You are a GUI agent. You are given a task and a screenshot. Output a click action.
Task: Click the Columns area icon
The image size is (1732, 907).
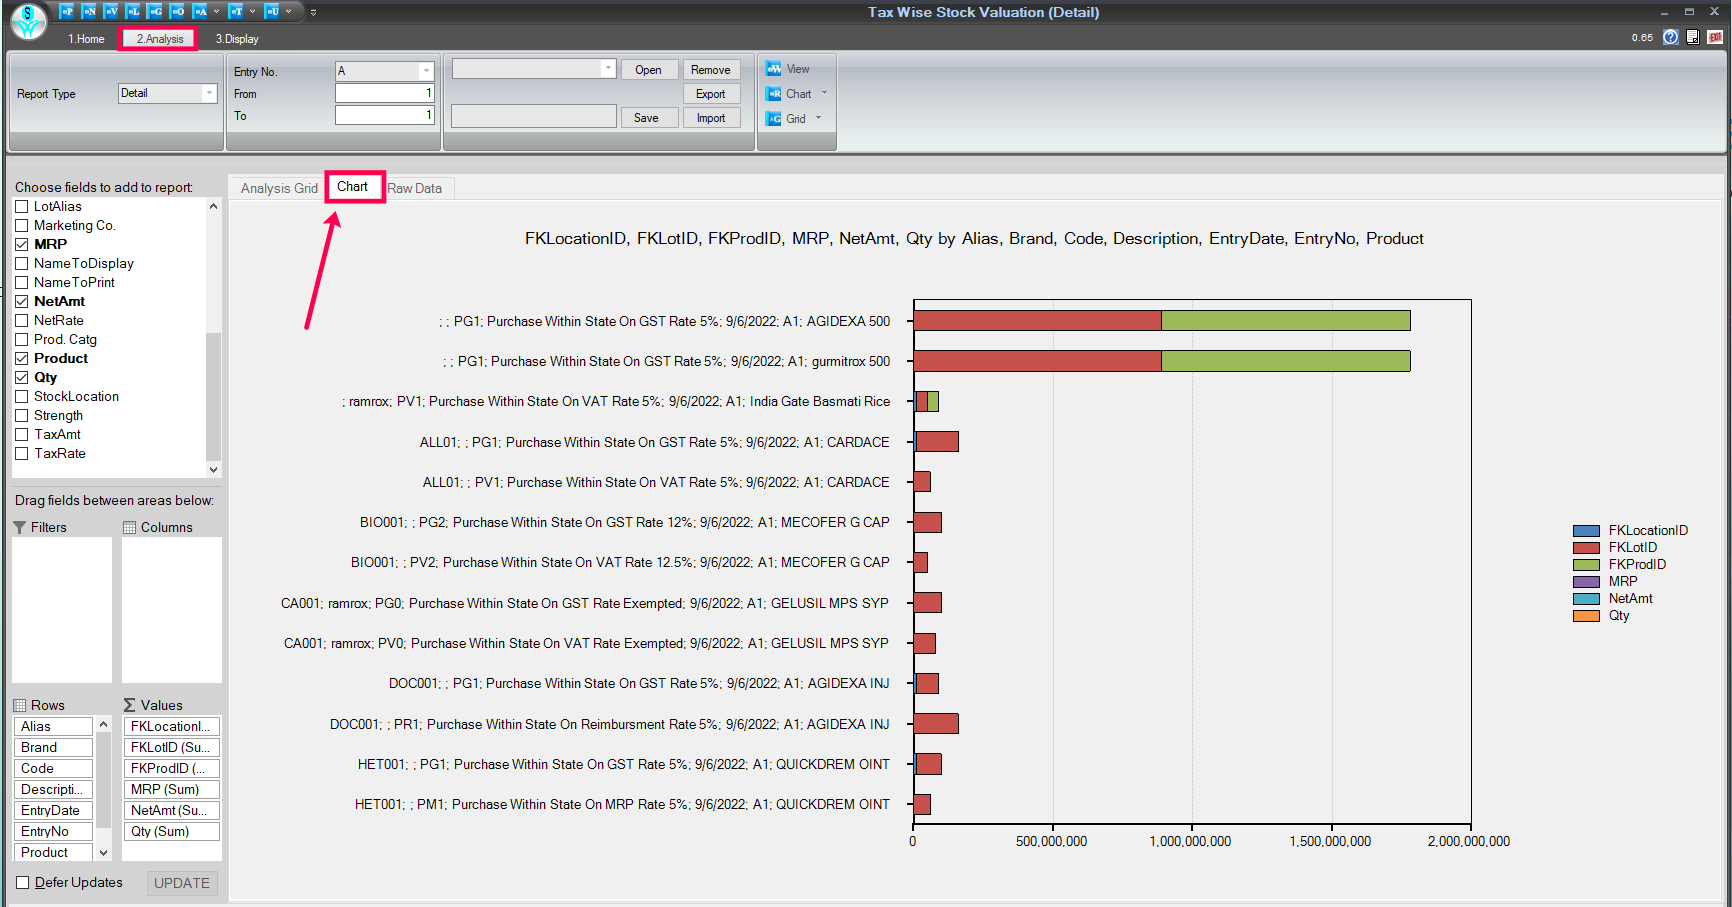pyautogui.click(x=129, y=527)
